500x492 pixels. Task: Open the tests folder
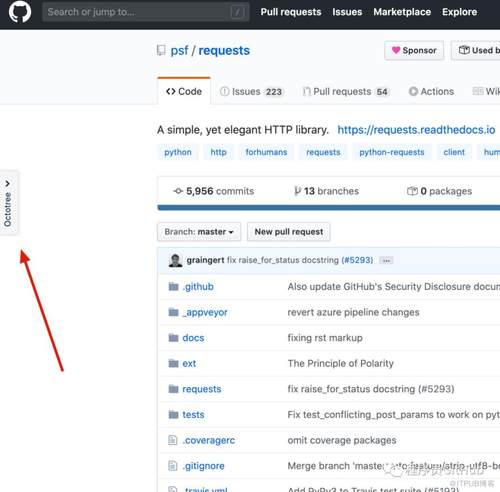[193, 415]
